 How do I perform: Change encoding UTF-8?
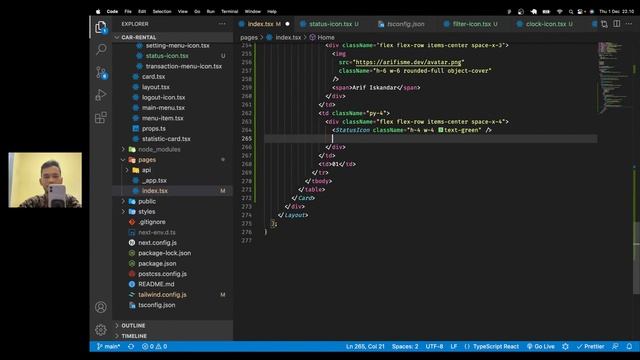(x=434, y=347)
